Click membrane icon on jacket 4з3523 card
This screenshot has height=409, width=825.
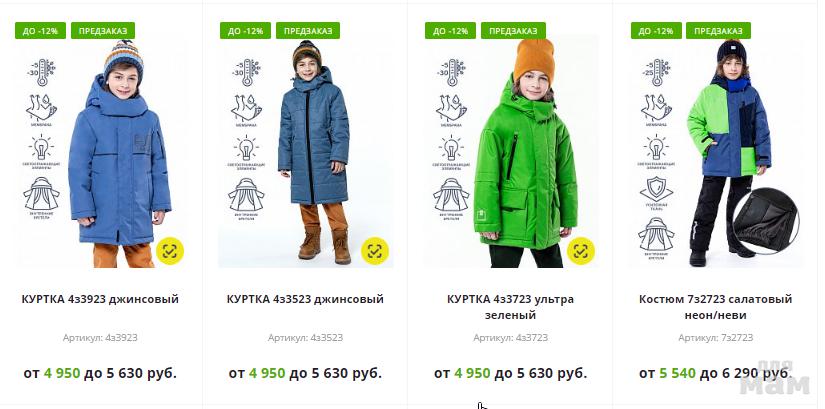(246, 110)
